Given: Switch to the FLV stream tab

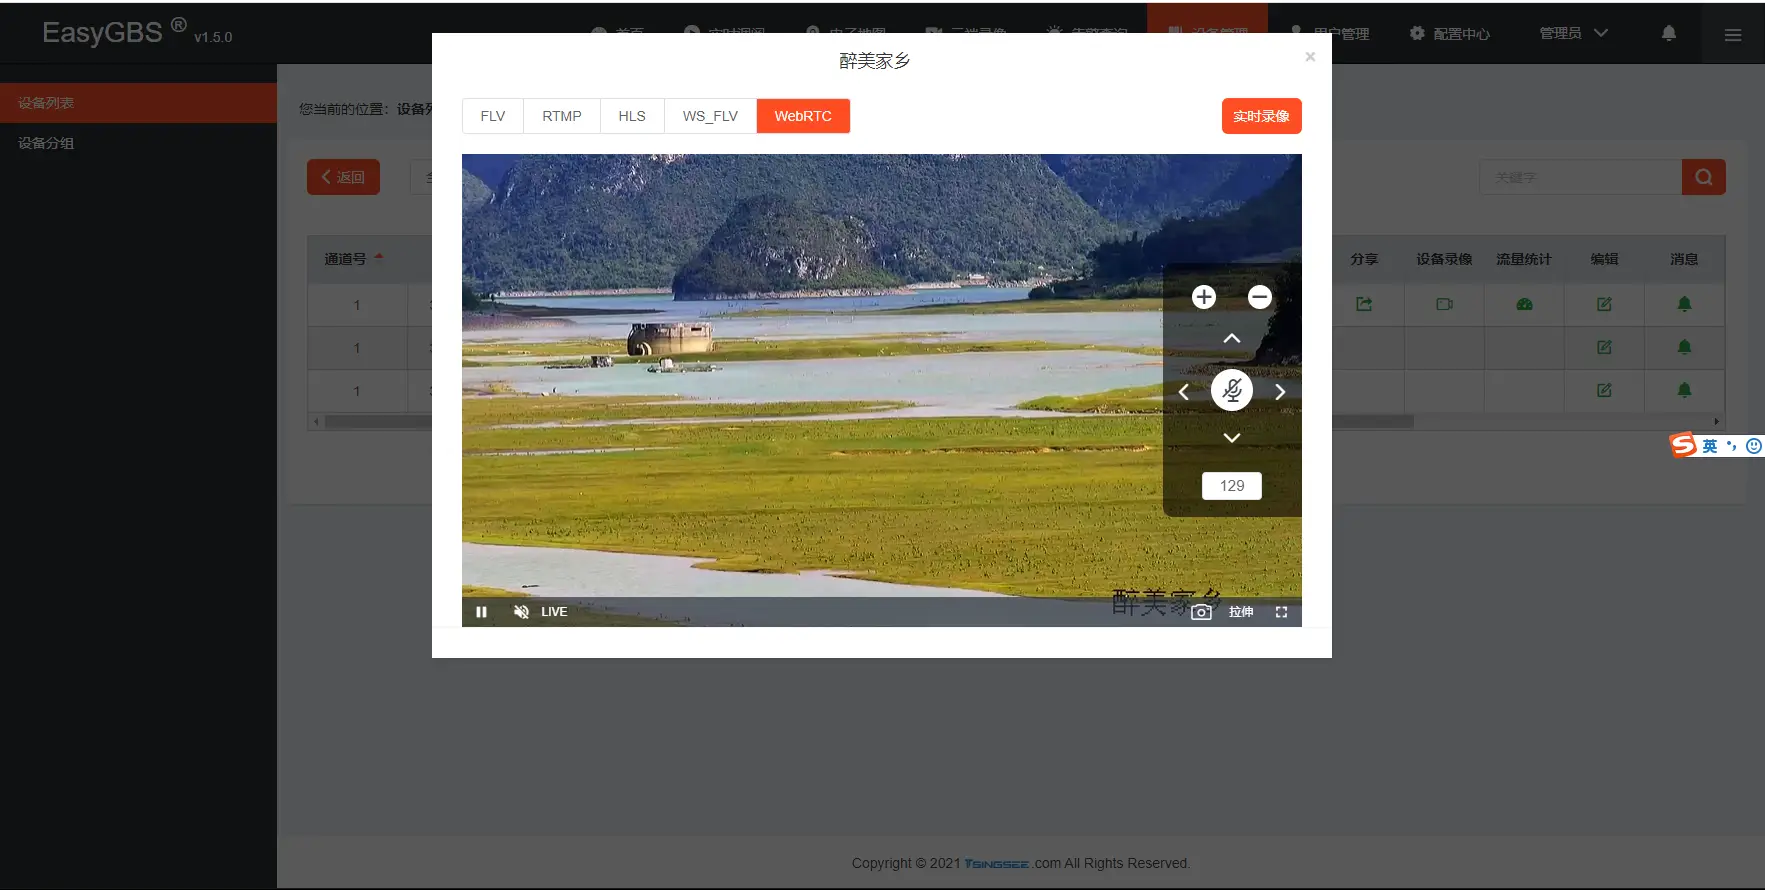Looking at the screenshot, I should 492,116.
